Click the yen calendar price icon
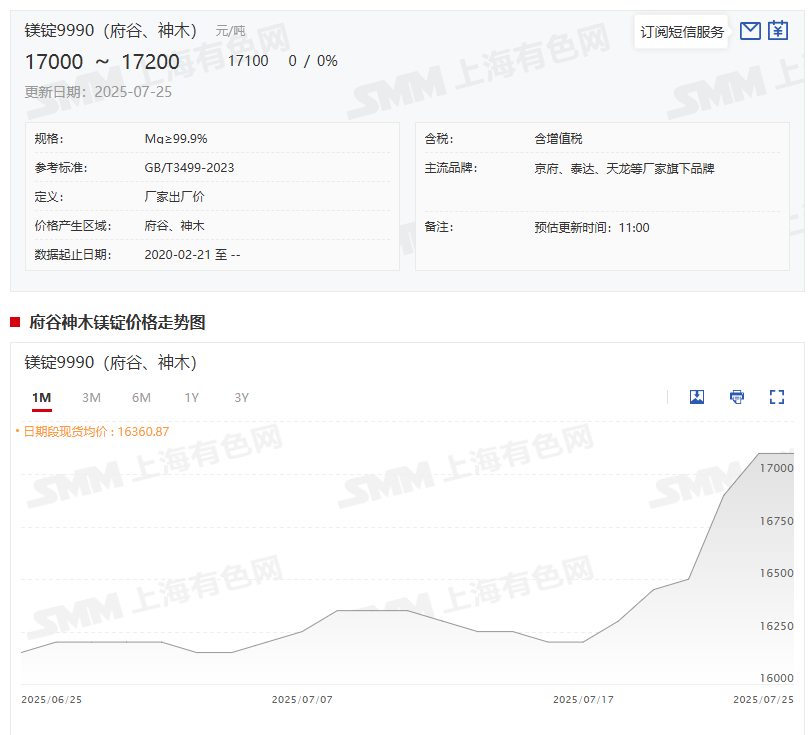Viewport: 808px width, 735px height. pos(778,31)
